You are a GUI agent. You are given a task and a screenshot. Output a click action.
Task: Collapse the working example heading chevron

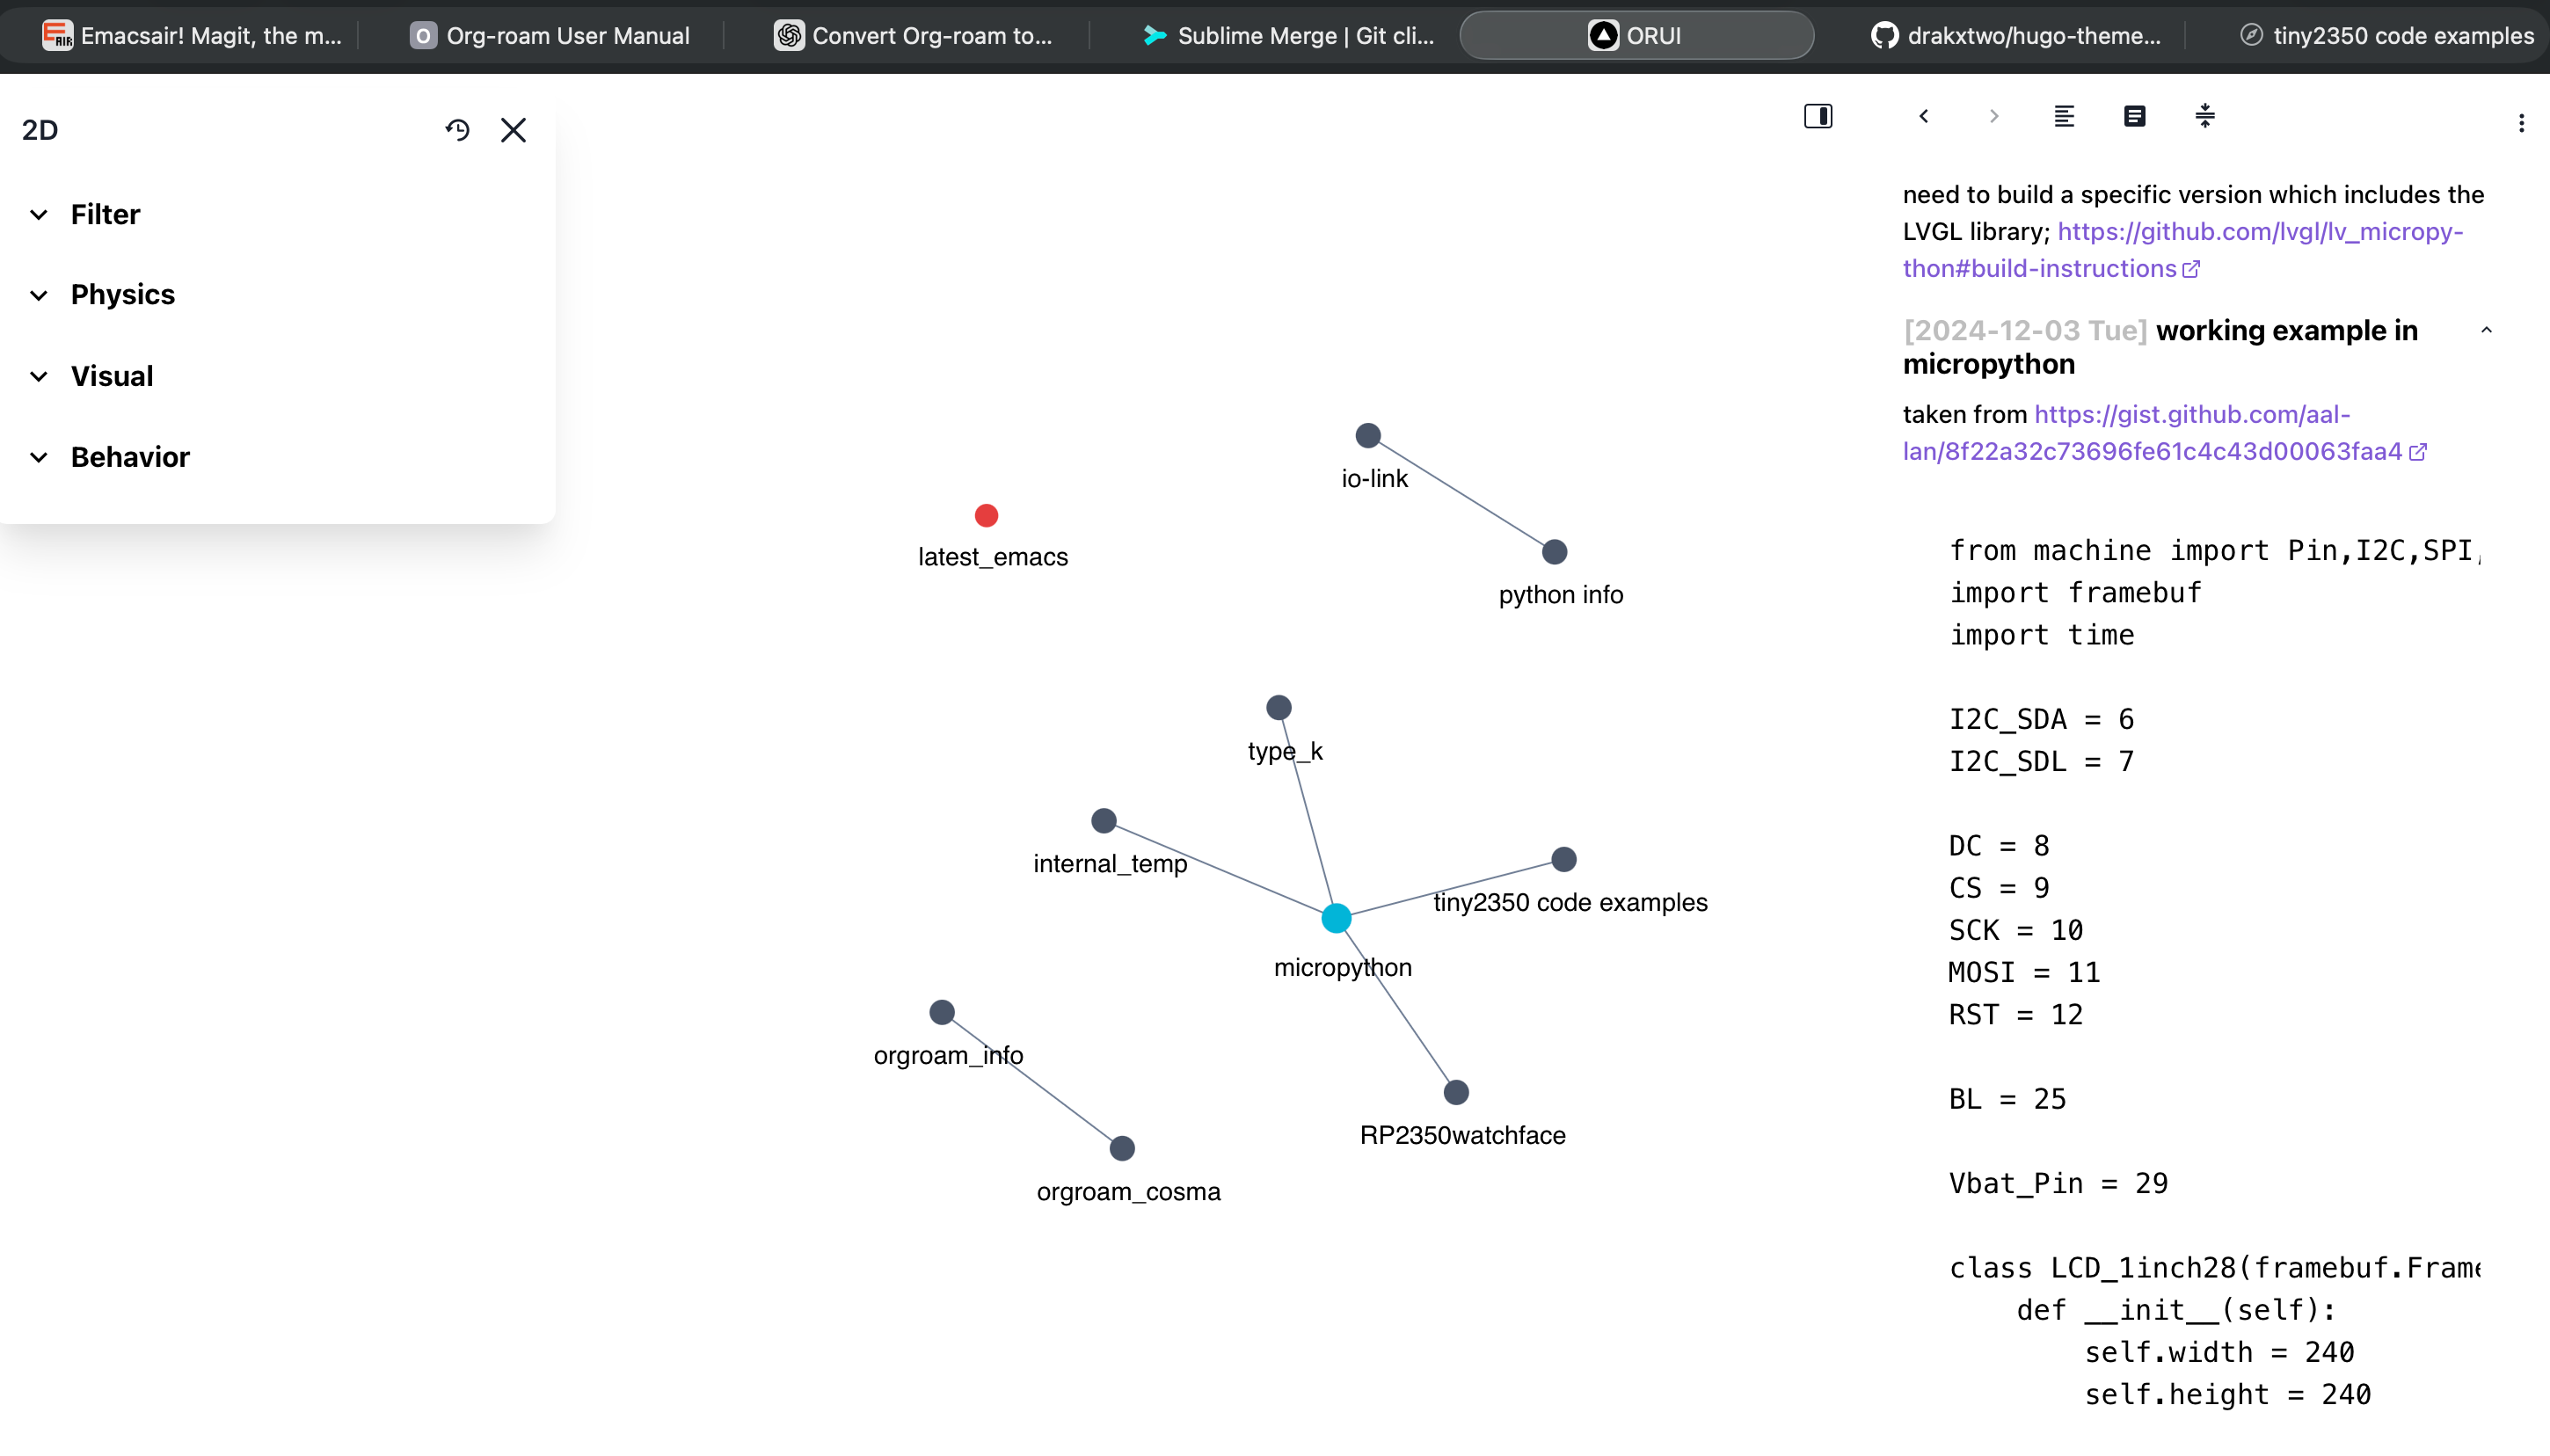[x=2486, y=331]
